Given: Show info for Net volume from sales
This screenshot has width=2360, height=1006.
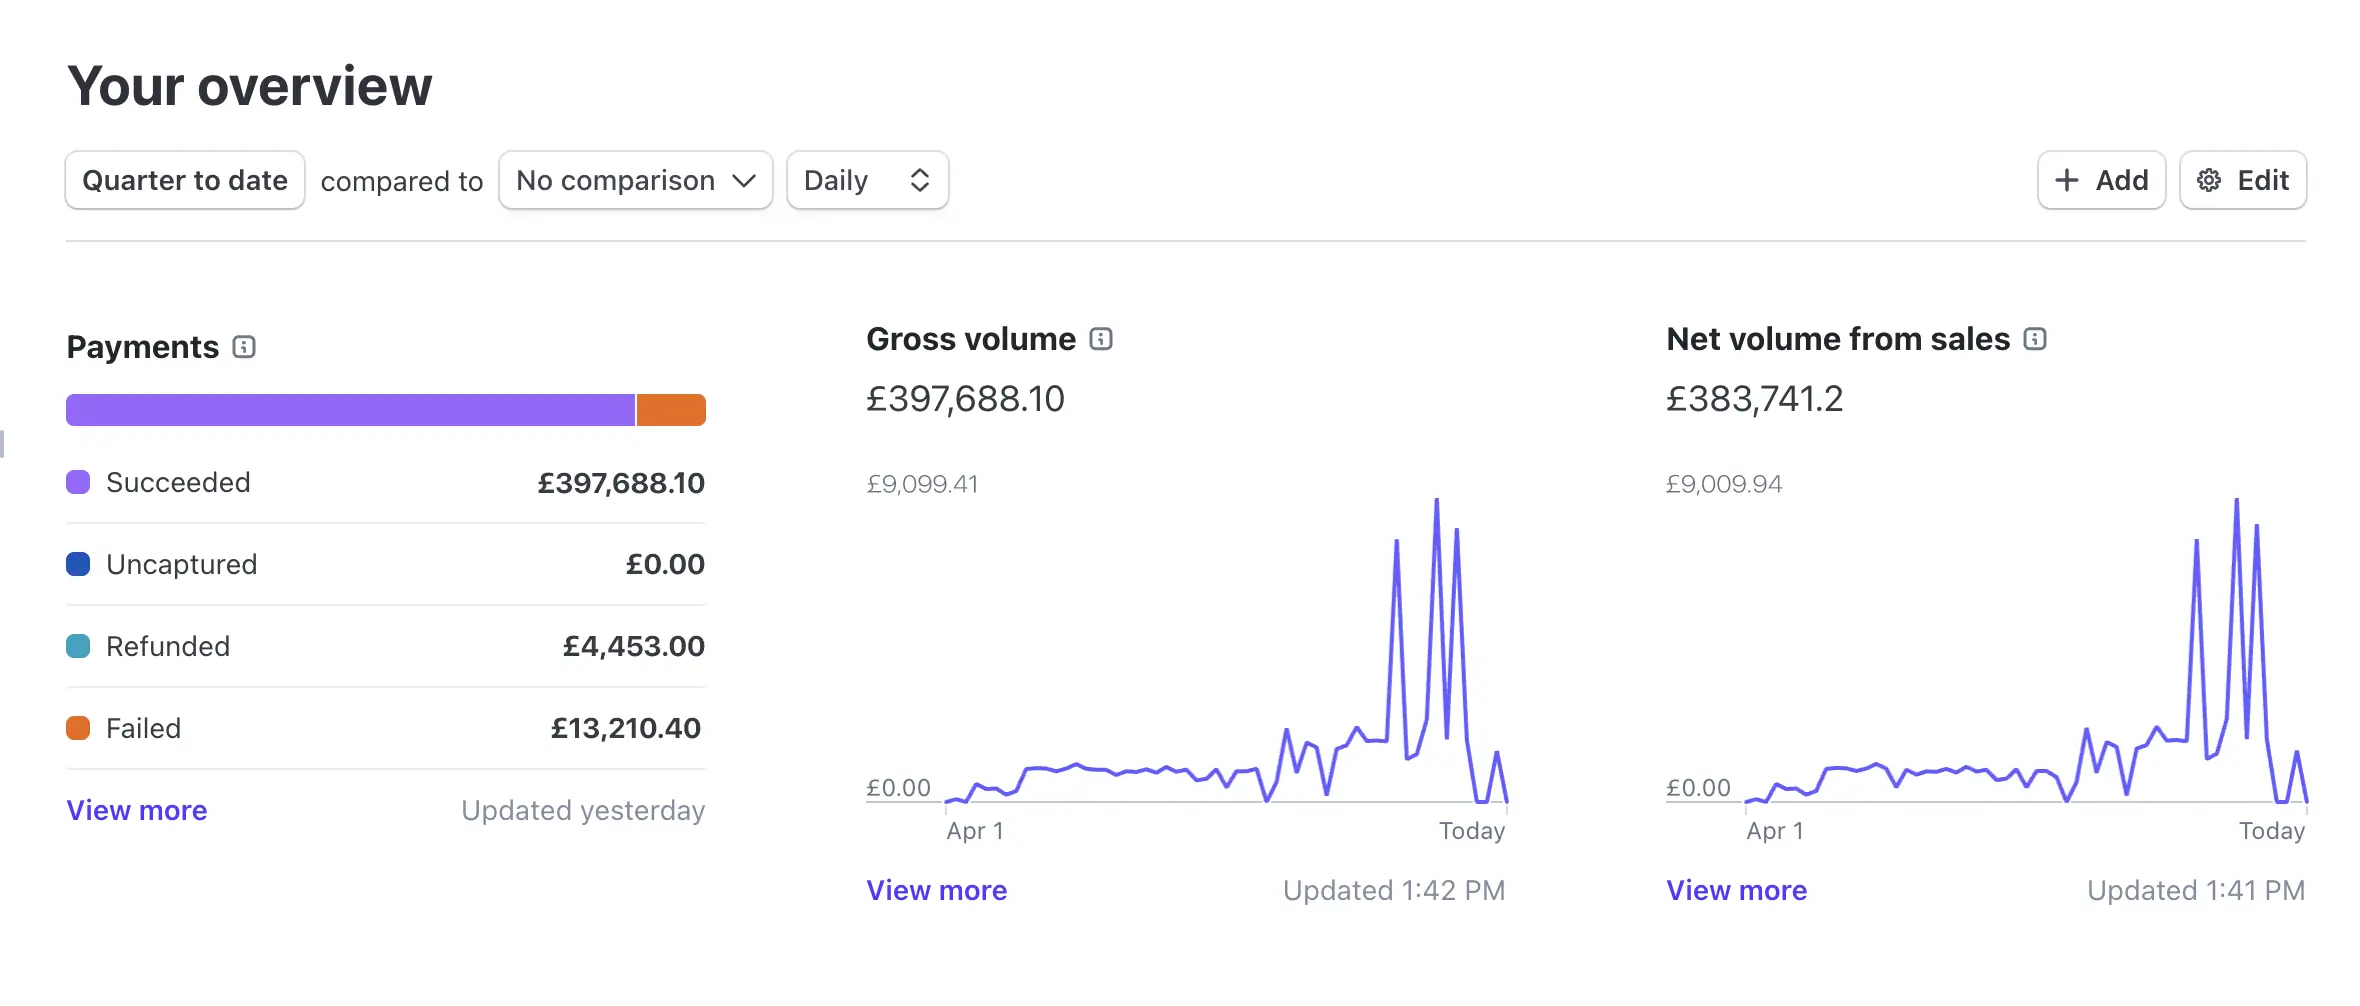Looking at the screenshot, I should click(2035, 339).
